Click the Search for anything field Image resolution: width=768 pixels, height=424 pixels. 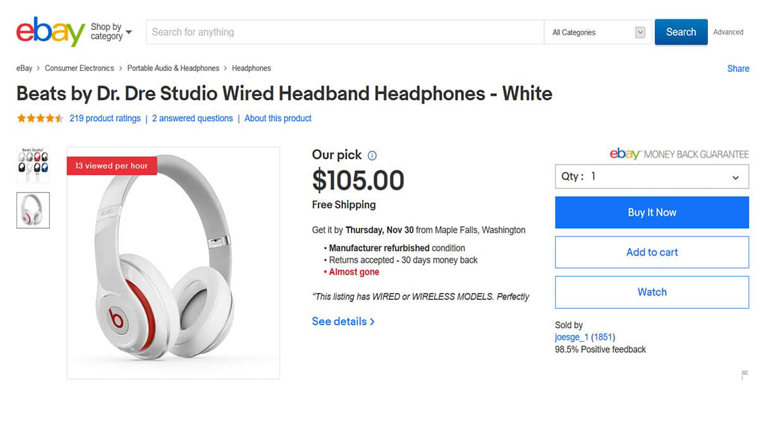pos(345,32)
